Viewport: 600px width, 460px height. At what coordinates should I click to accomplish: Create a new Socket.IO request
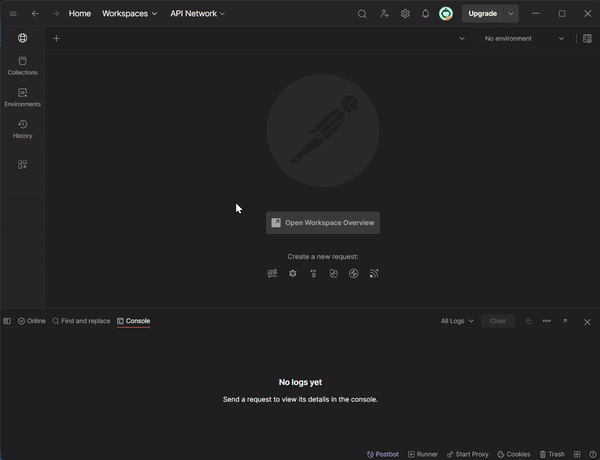coord(354,273)
